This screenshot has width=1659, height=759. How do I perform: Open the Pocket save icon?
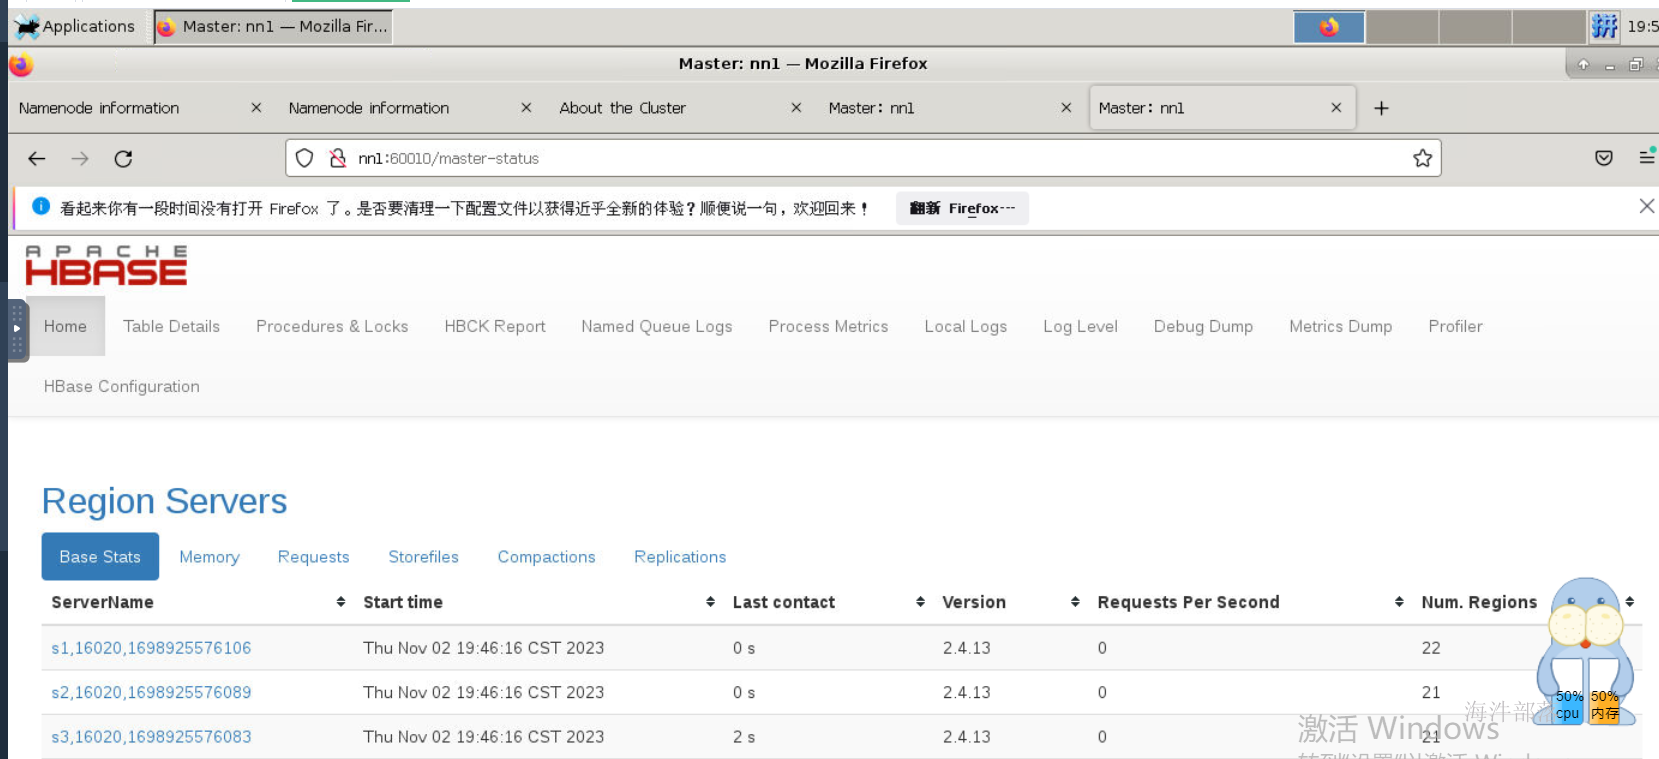[x=1604, y=158]
